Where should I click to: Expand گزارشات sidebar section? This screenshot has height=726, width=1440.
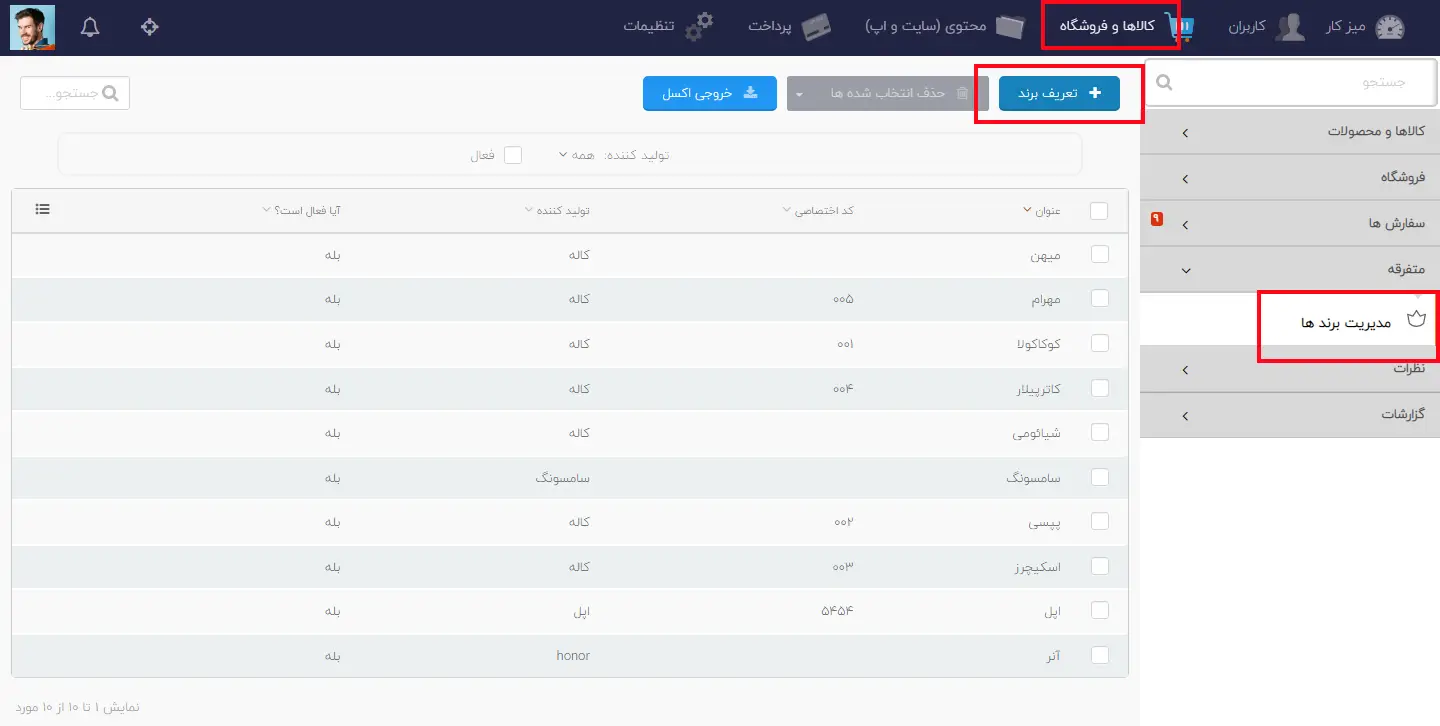pos(1290,415)
